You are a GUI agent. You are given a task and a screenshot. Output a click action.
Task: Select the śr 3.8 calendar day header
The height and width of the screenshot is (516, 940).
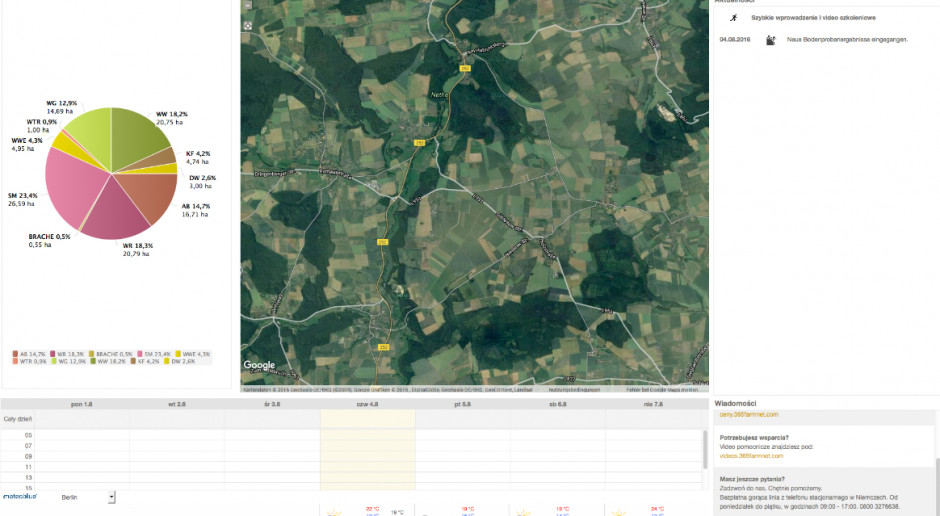tap(272, 405)
